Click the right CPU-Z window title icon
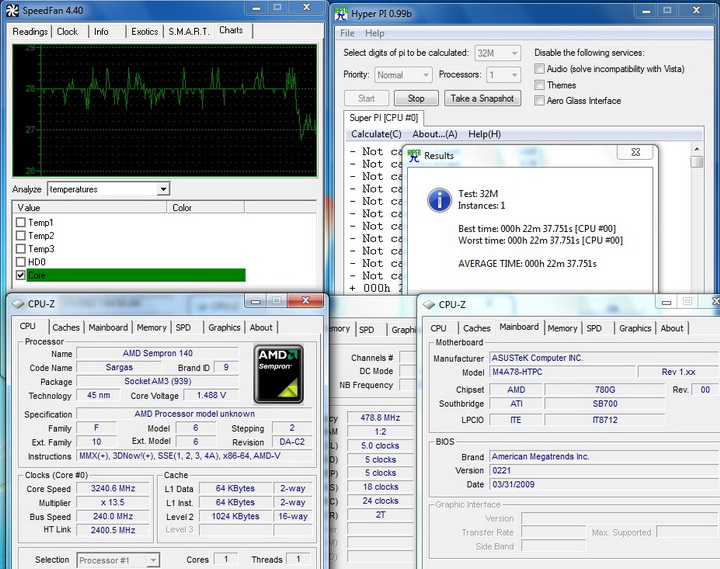The width and height of the screenshot is (720, 569). point(428,304)
